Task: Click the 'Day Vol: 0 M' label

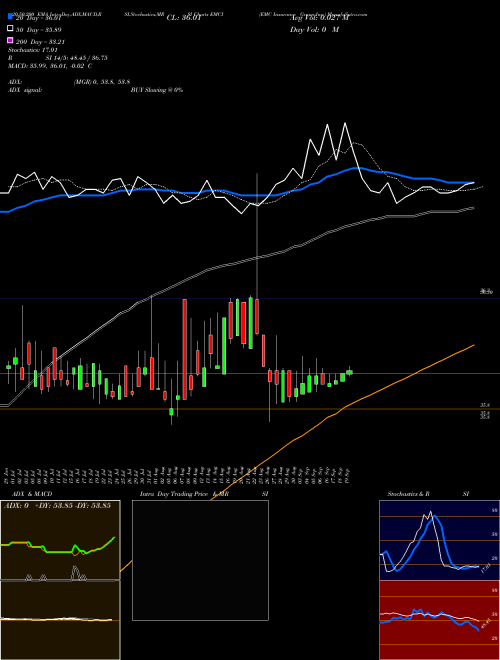Action: point(314,30)
